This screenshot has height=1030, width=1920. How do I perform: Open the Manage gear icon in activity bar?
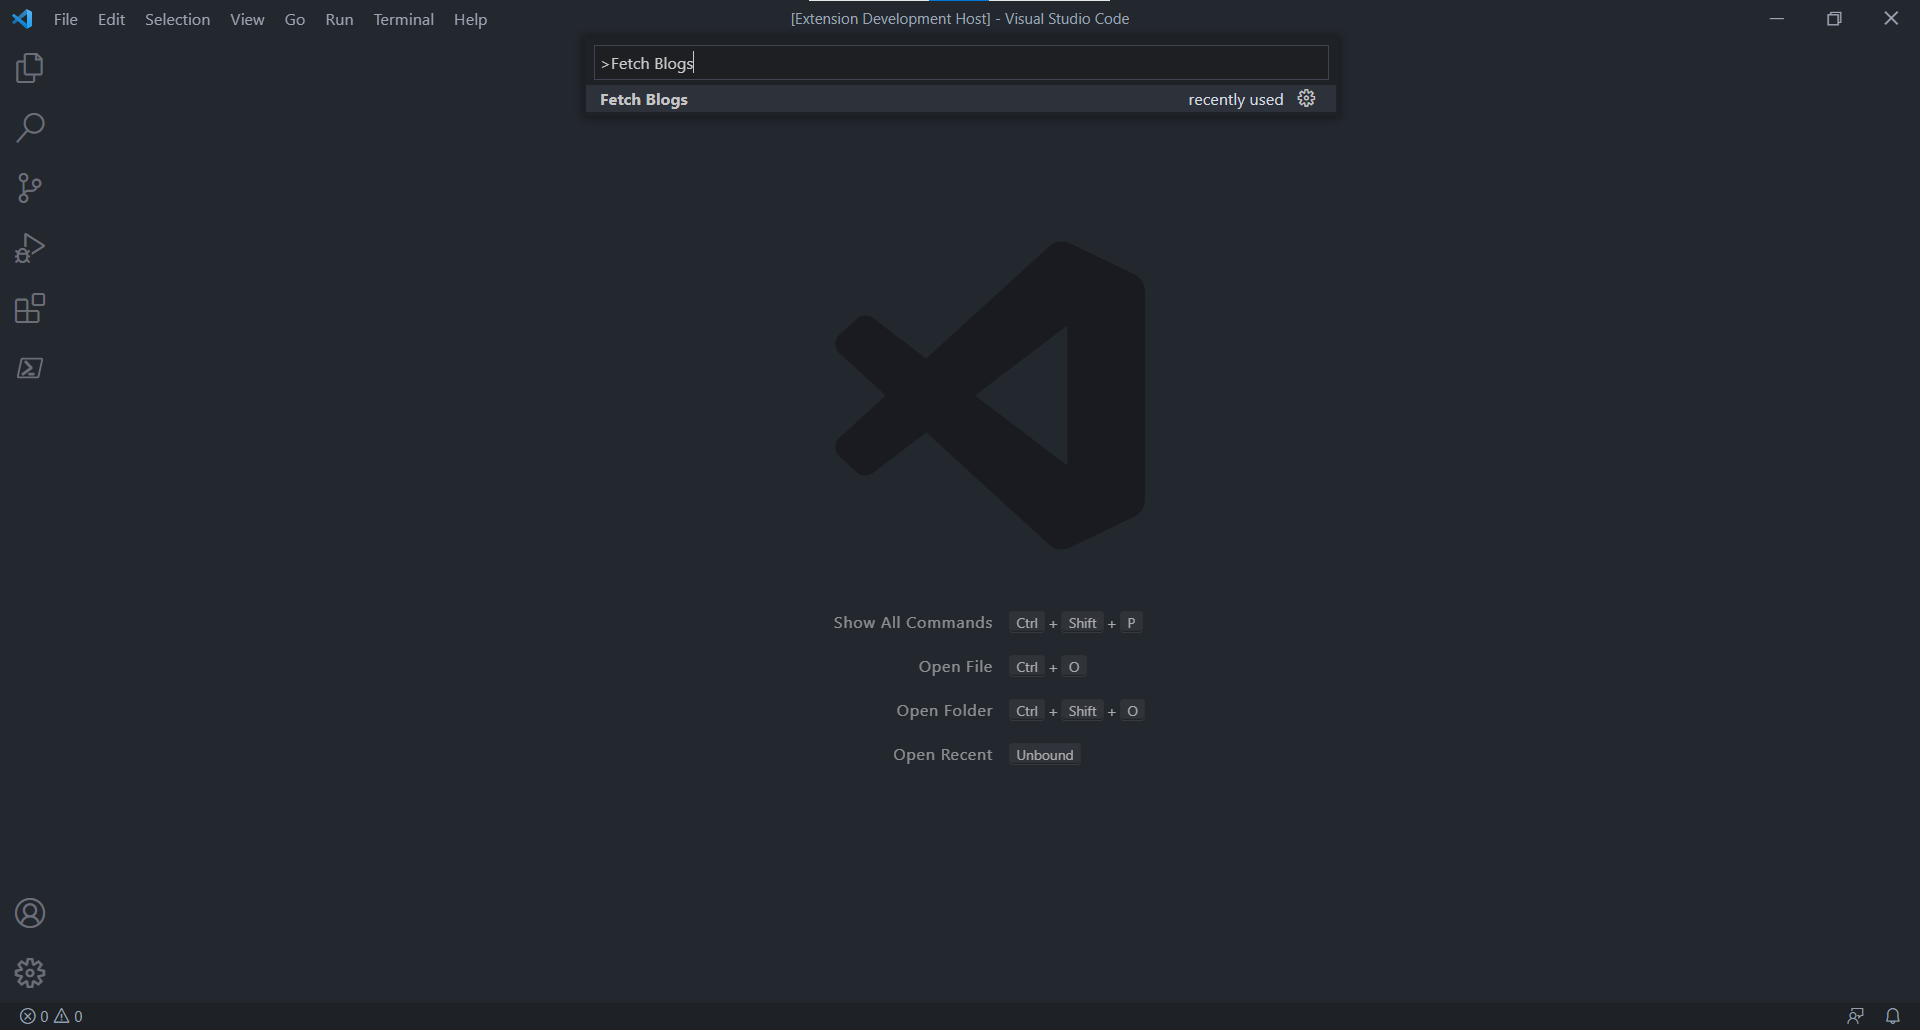[30, 973]
